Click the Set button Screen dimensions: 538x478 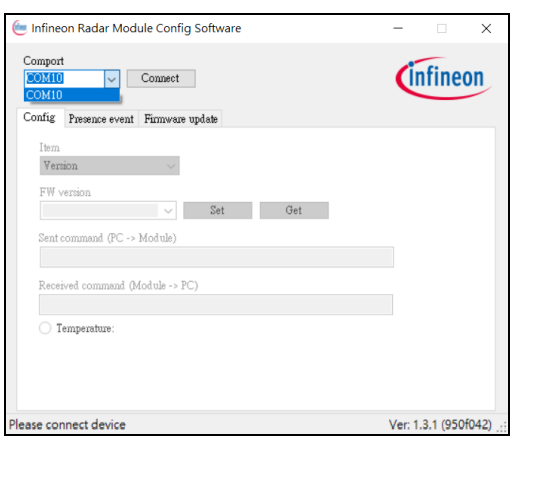pos(218,210)
